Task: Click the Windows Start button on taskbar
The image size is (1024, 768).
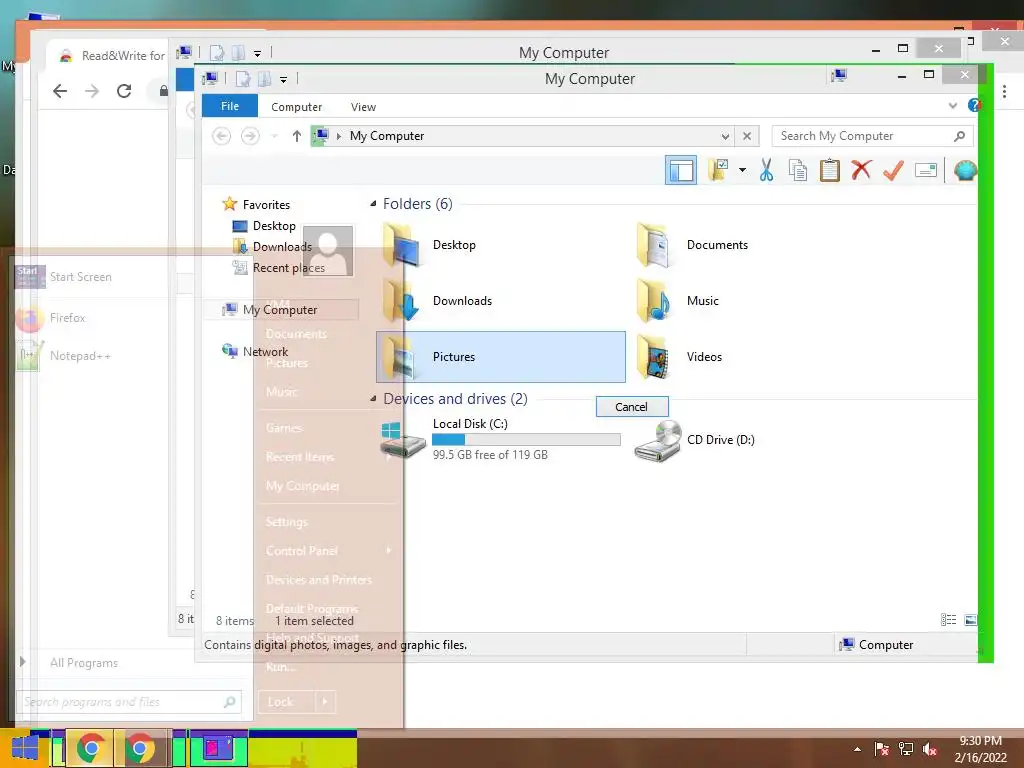Action: tap(24, 748)
